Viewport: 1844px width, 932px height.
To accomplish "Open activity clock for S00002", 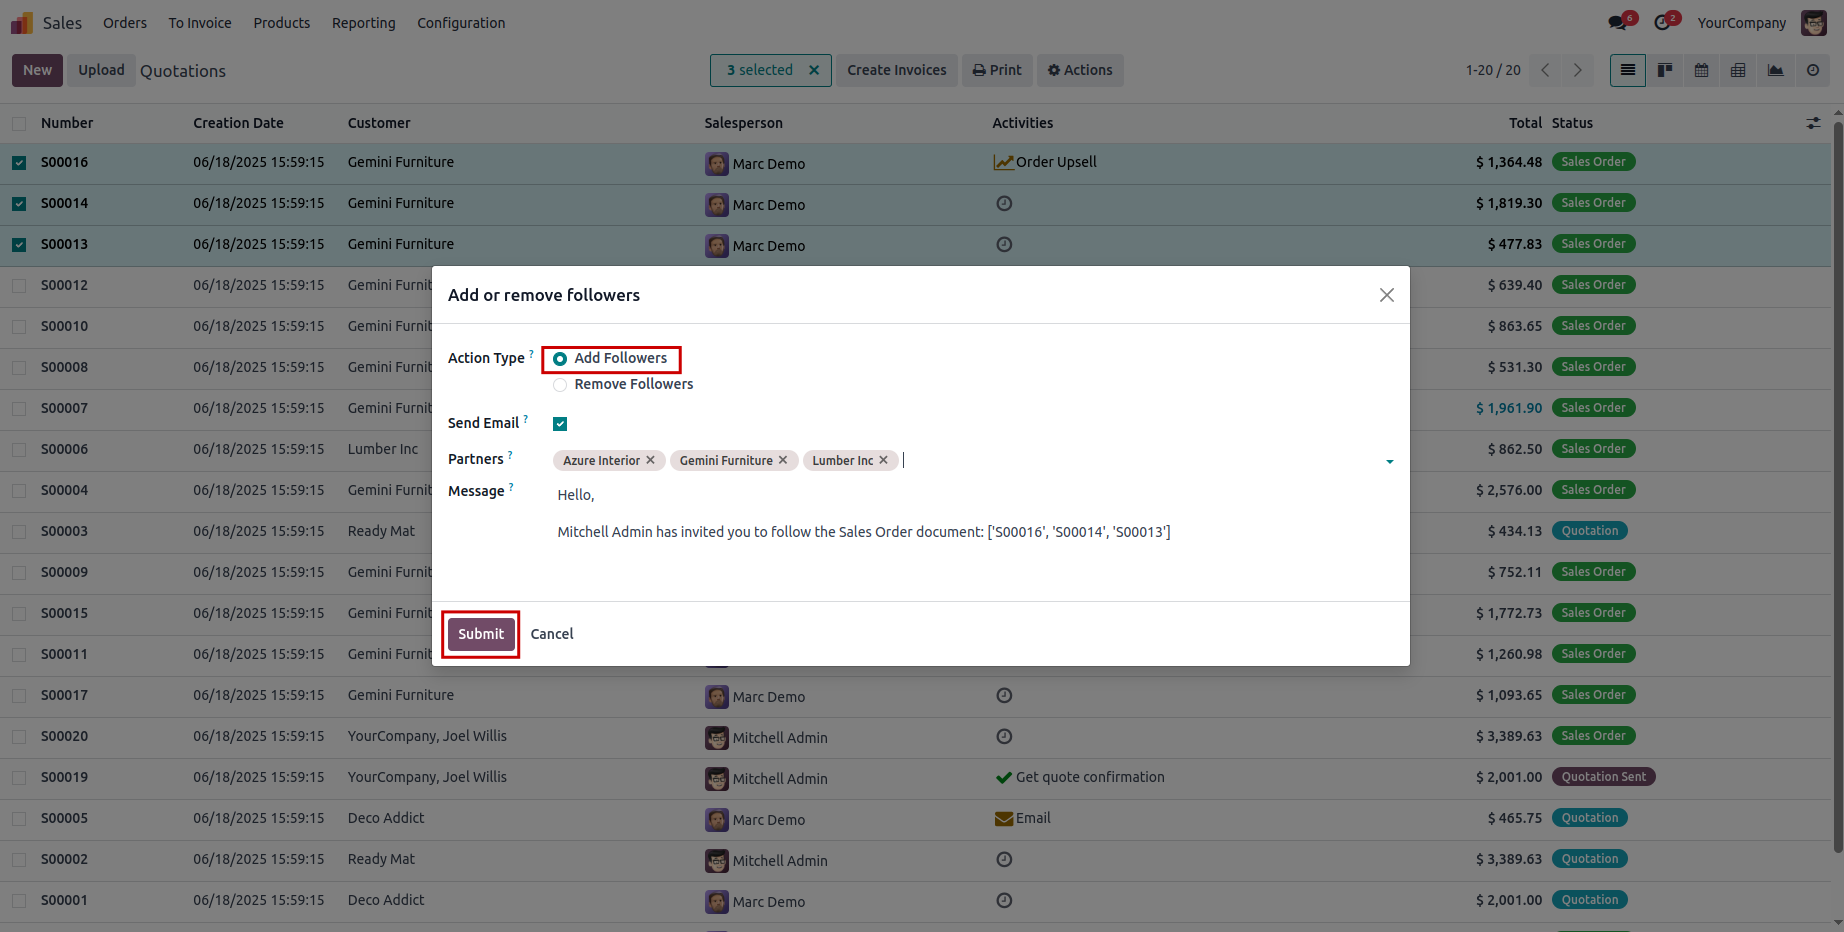I will tap(1004, 859).
